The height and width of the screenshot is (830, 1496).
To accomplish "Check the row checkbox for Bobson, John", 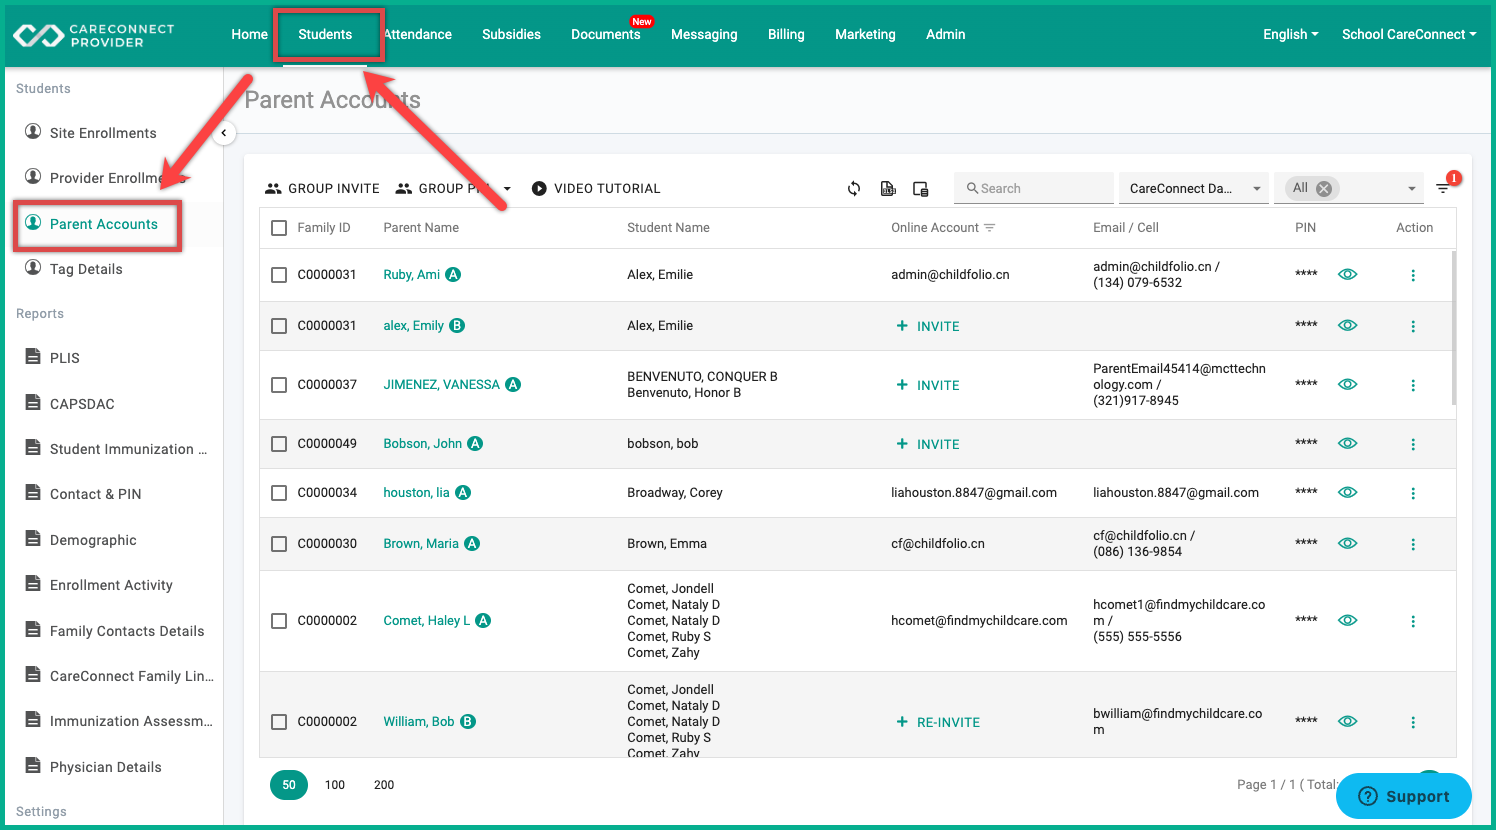I will point(279,444).
